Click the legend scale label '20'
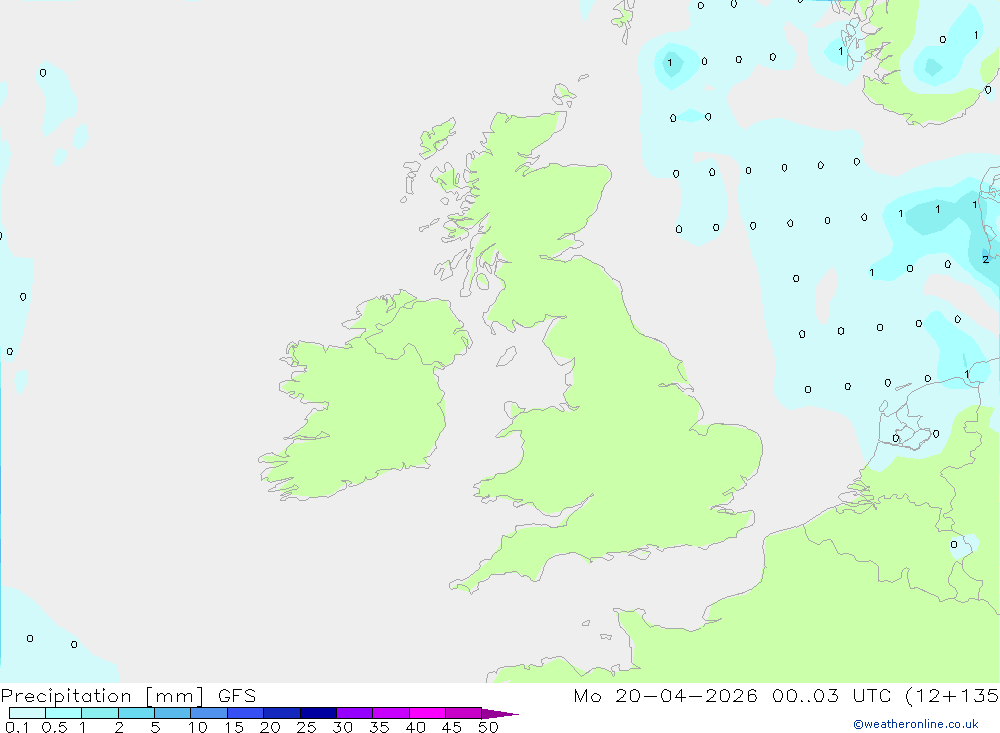This screenshot has width=1000, height=733. click(x=270, y=727)
